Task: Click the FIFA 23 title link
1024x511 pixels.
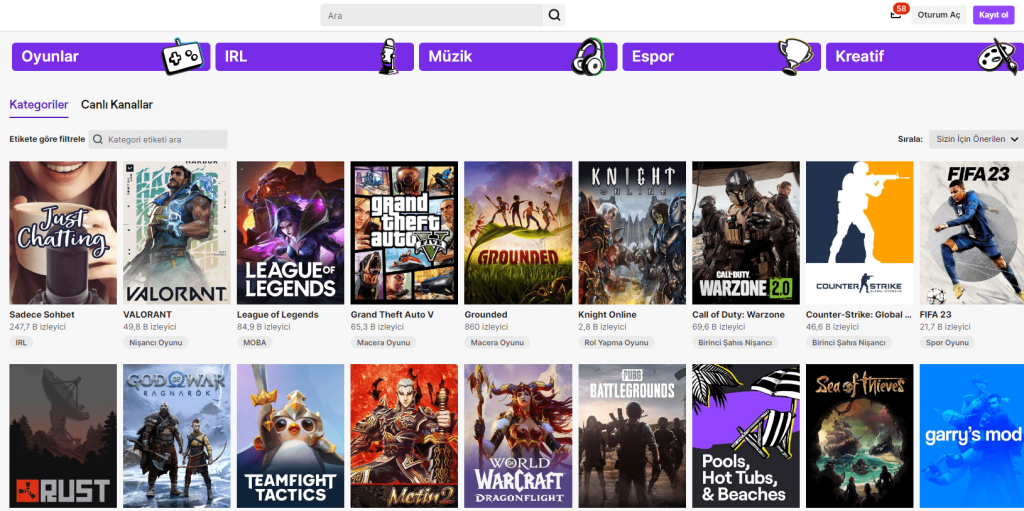Action: coord(937,315)
